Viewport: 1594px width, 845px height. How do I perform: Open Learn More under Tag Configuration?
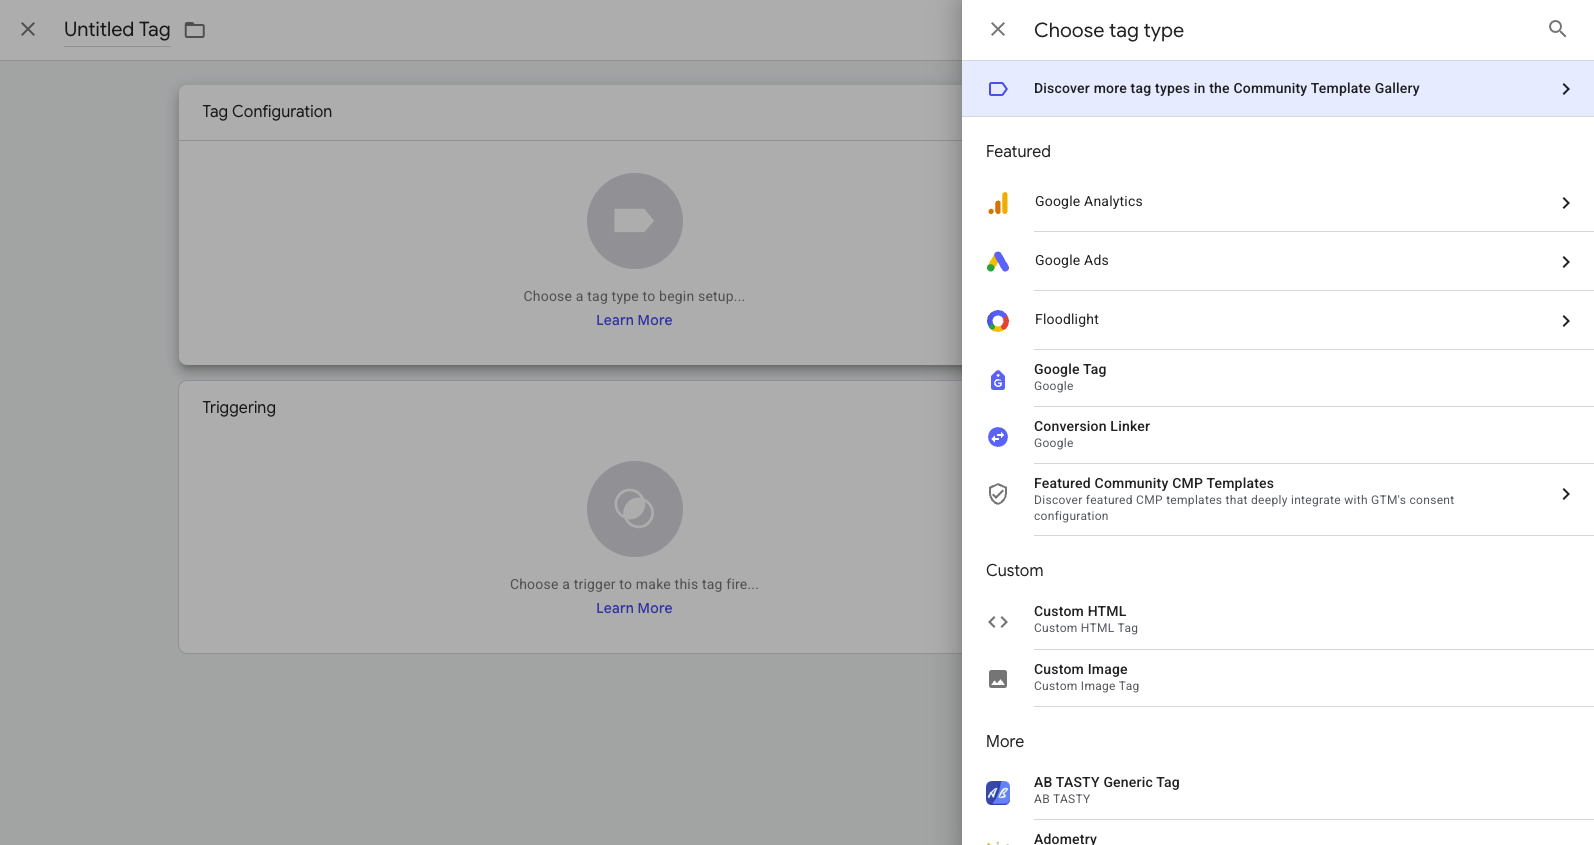(x=634, y=320)
